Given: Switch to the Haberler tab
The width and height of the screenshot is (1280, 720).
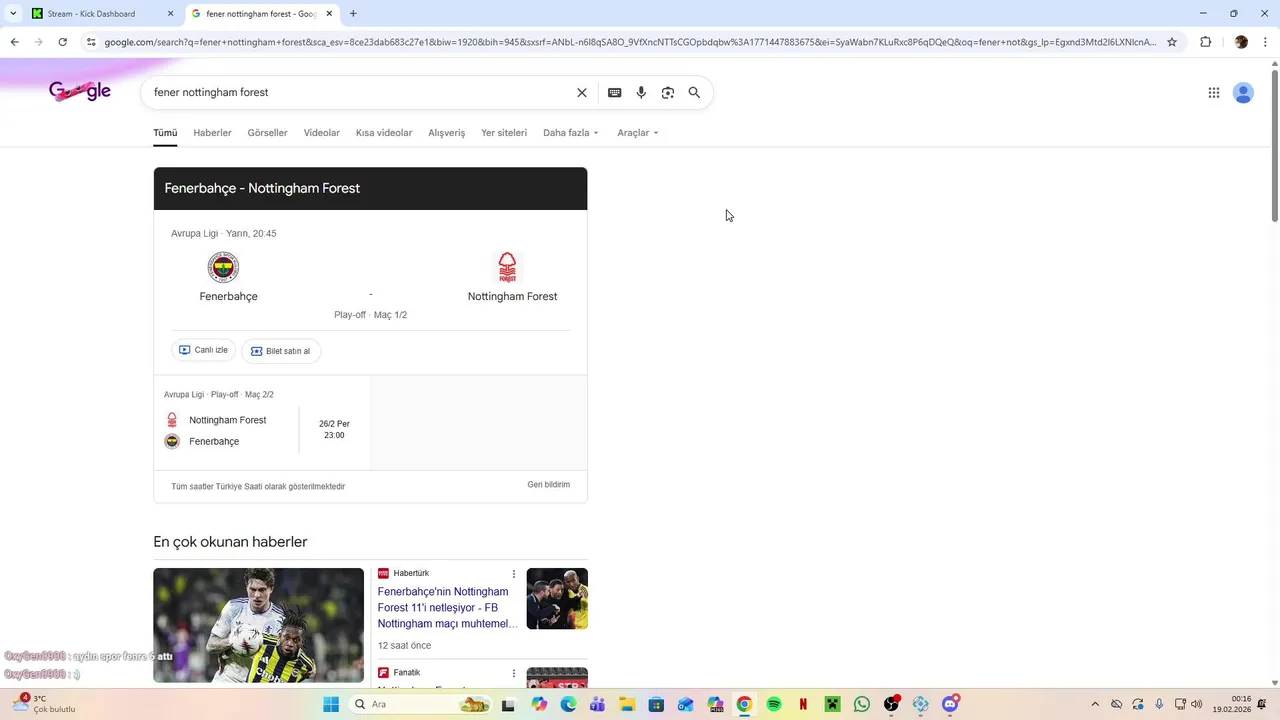Looking at the screenshot, I should point(212,133).
